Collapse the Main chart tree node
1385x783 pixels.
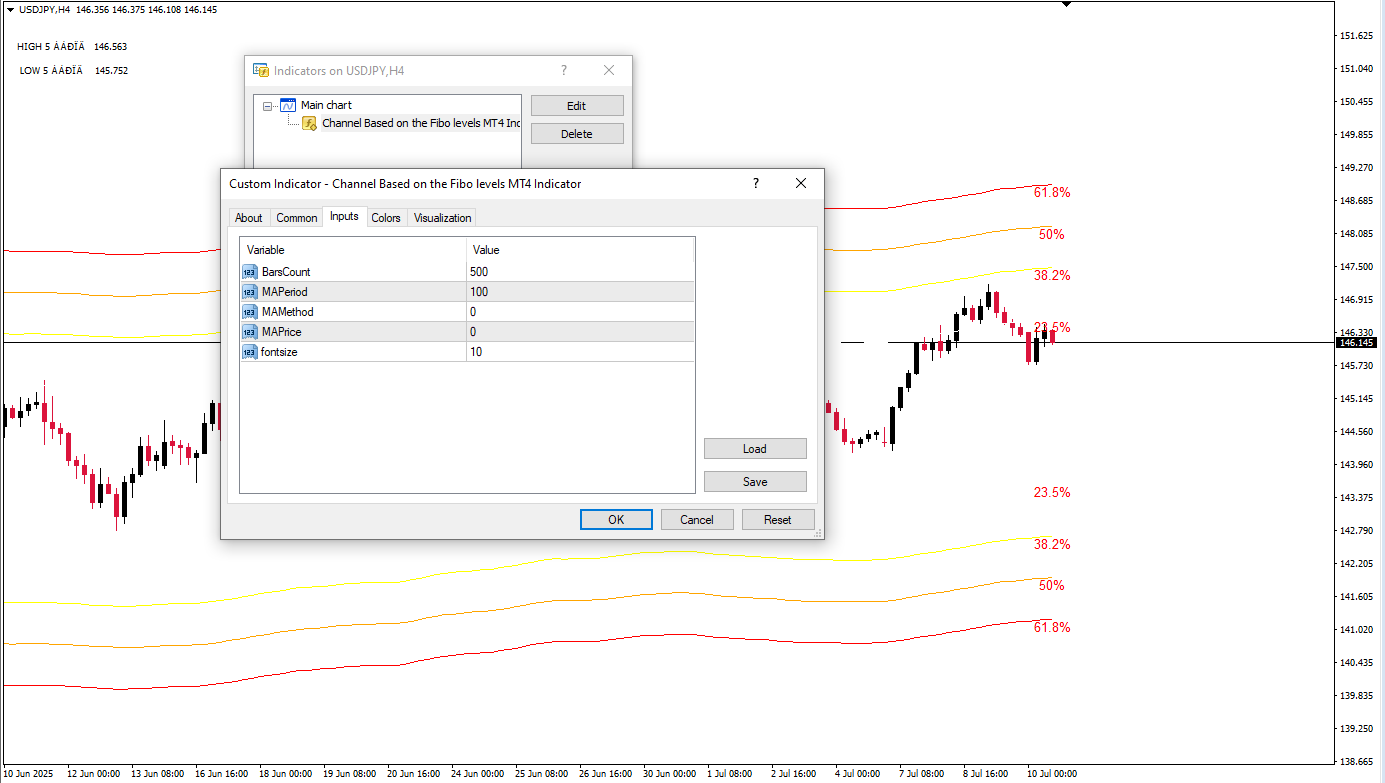[268, 105]
